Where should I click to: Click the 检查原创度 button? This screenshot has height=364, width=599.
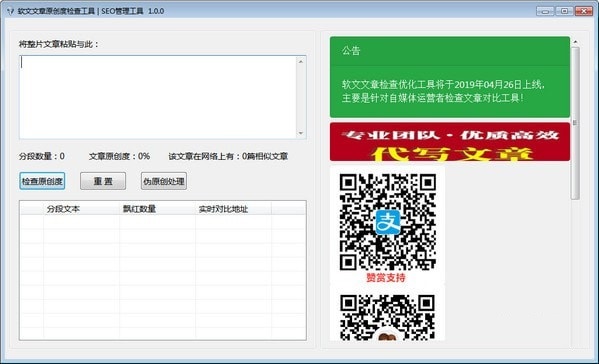pyautogui.click(x=42, y=181)
